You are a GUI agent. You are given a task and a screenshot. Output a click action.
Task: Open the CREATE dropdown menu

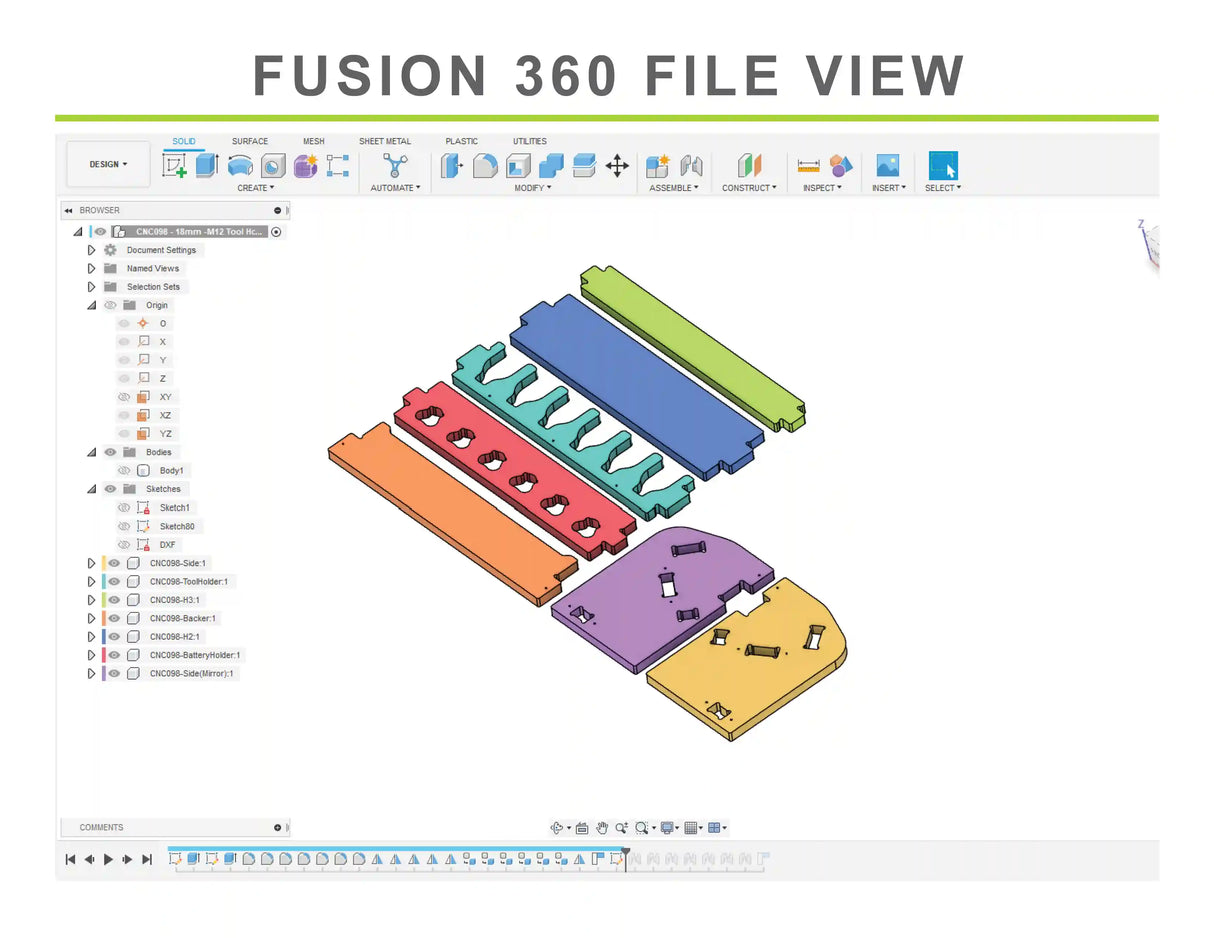pyautogui.click(x=256, y=188)
